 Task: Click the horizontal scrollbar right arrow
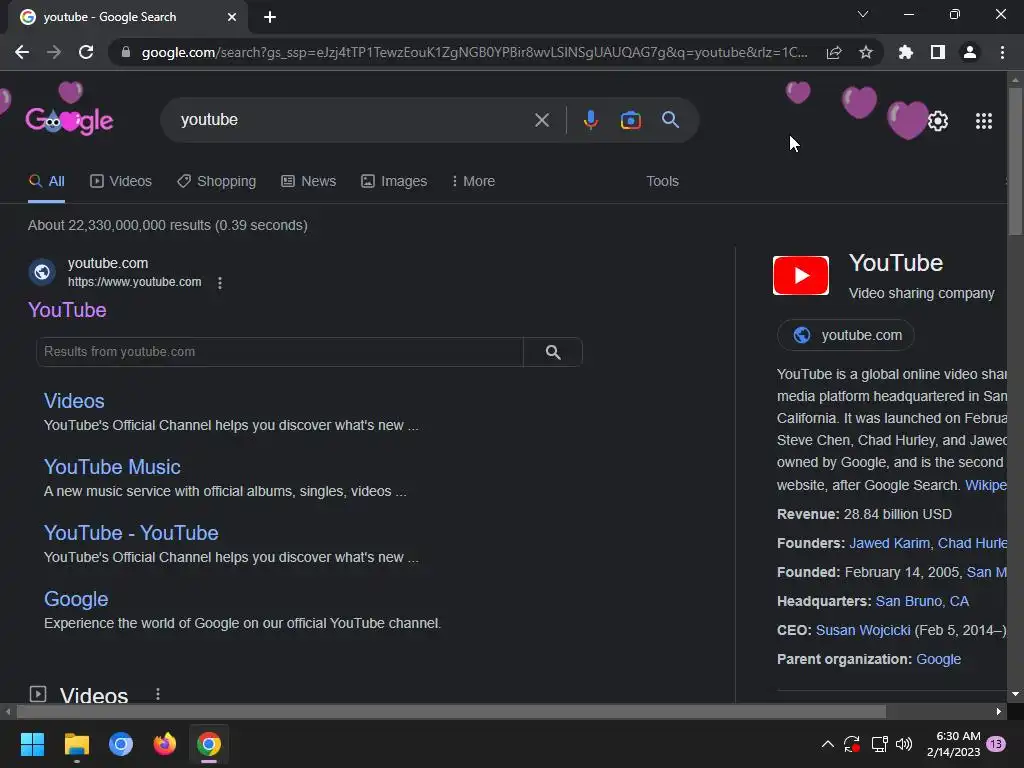999,711
